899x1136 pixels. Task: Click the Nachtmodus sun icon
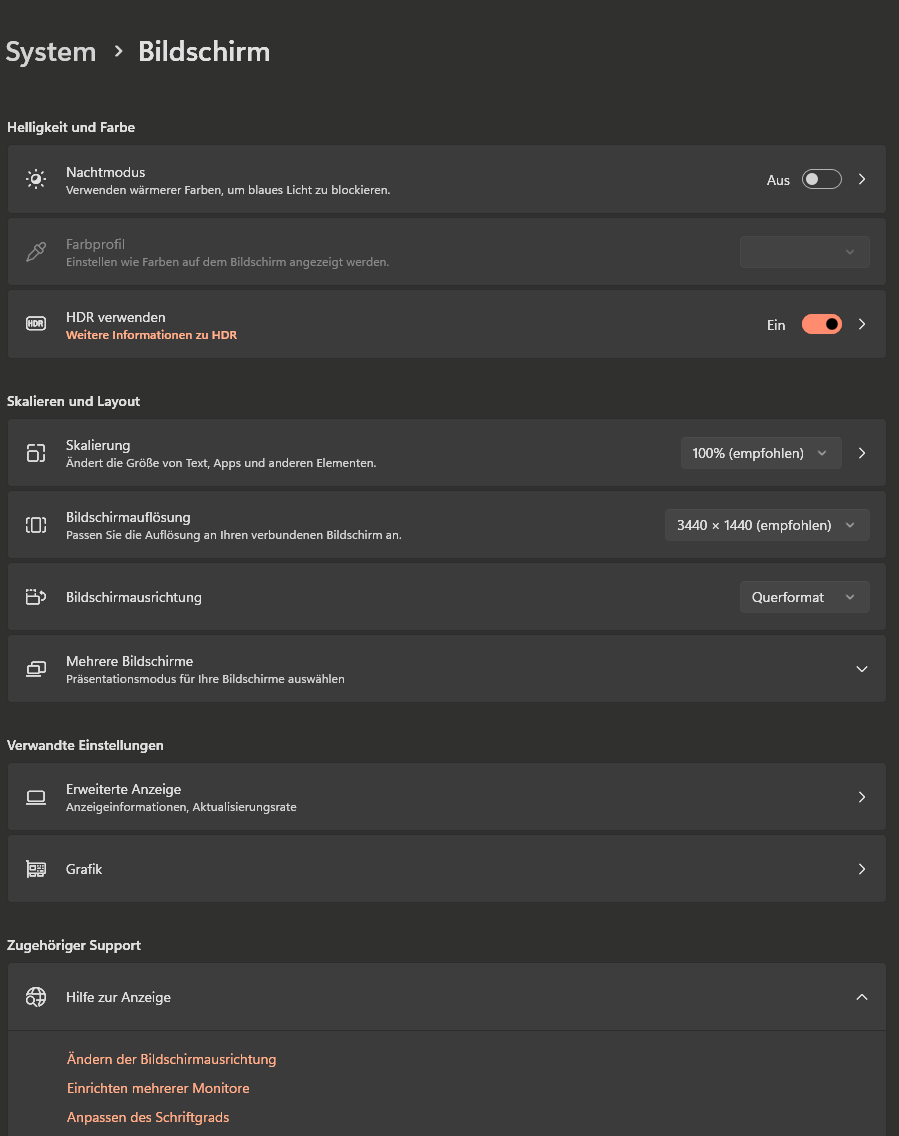[36, 180]
